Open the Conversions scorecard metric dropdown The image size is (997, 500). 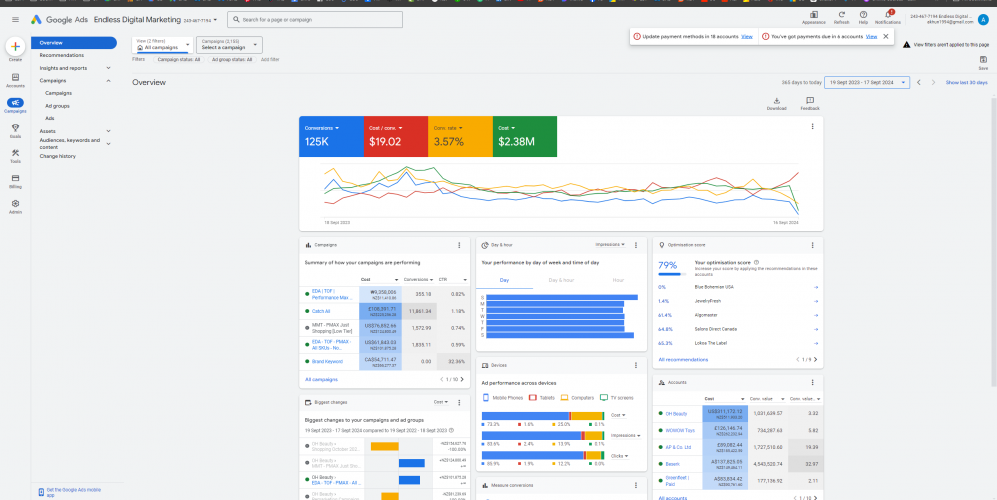pos(322,128)
